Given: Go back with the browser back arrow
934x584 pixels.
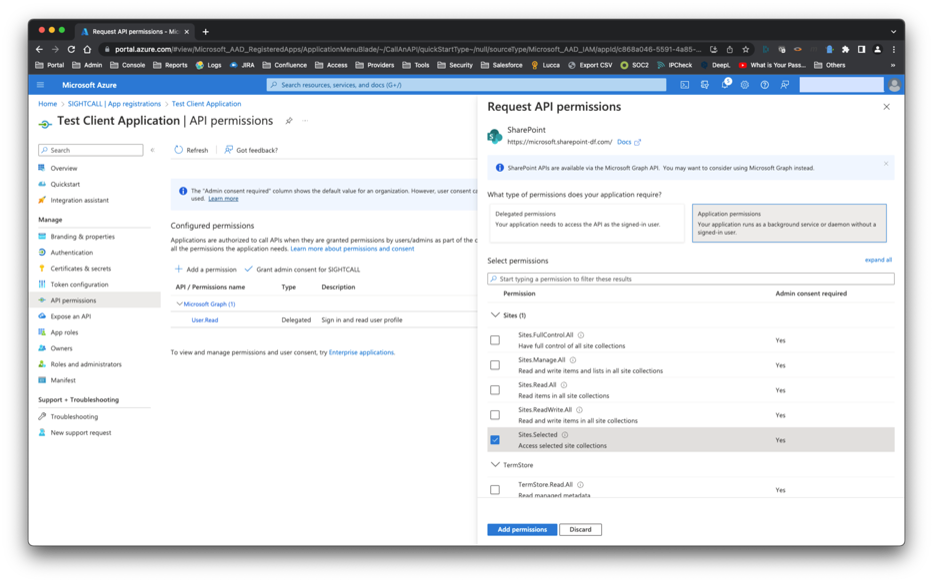Looking at the screenshot, I should 39,49.
